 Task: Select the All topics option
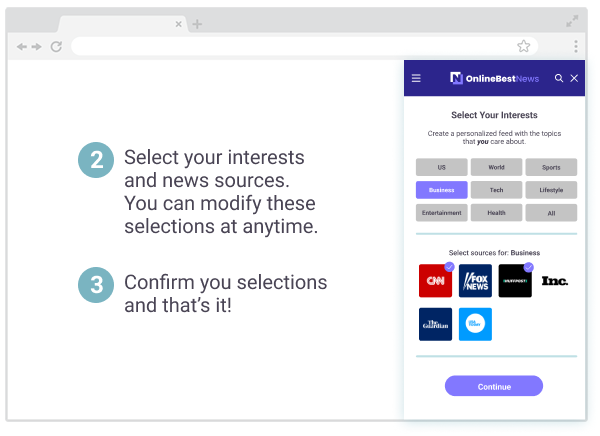click(x=551, y=212)
